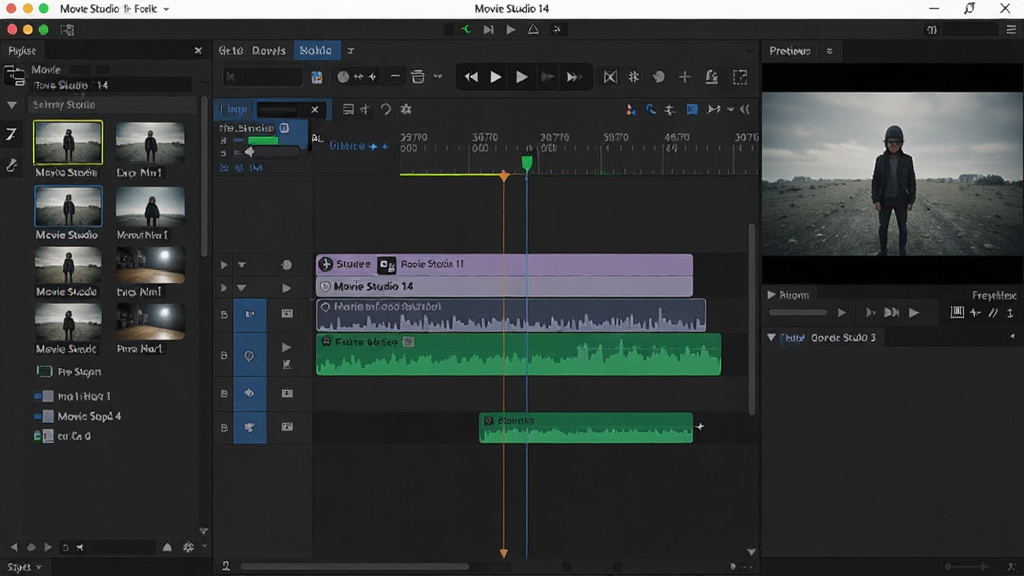Select the highlighted Soldio tab
The width and height of the screenshot is (1024, 576).
(316, 50)
